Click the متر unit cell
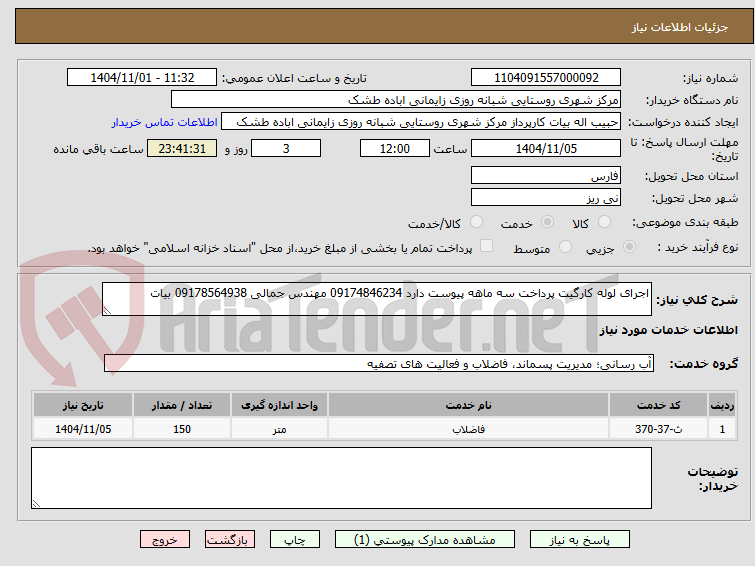Image resolution: width=755 pixels, height=566 pixels. coord(279,429)
